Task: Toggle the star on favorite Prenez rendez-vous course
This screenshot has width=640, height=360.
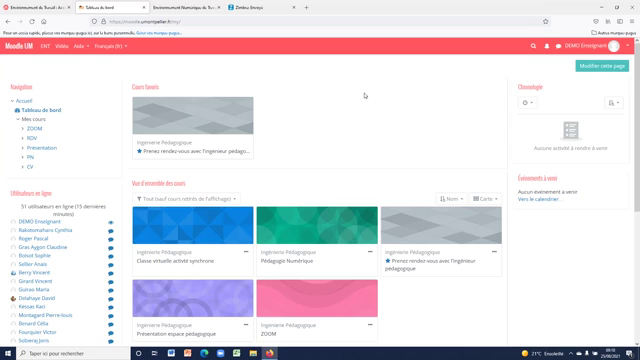Action: point(139,151)
